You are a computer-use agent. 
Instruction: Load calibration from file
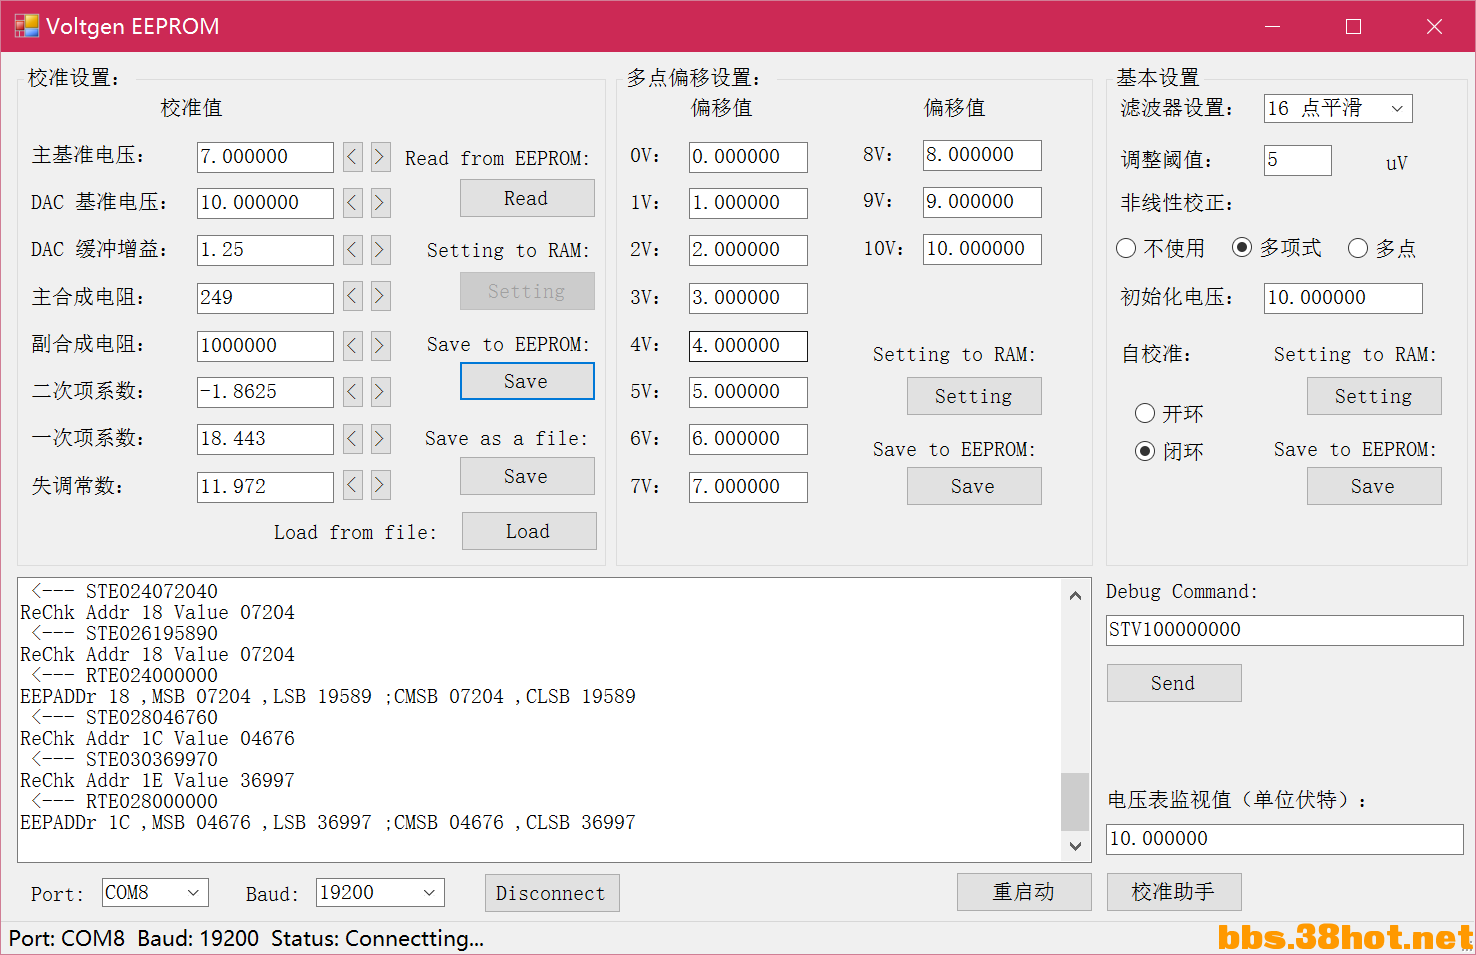coord(529,531)
